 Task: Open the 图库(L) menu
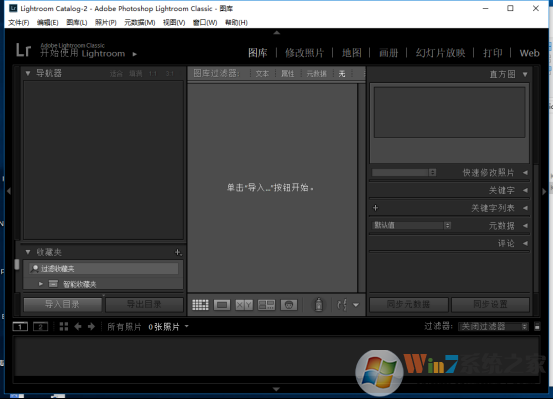pyautogui.click(x=77, y=23)
